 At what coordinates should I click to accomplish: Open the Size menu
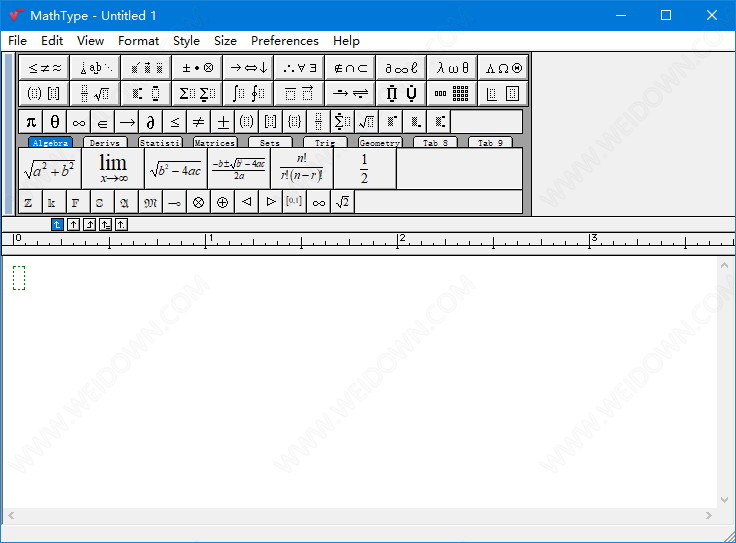pyautogui.click(x=225, y=41)
